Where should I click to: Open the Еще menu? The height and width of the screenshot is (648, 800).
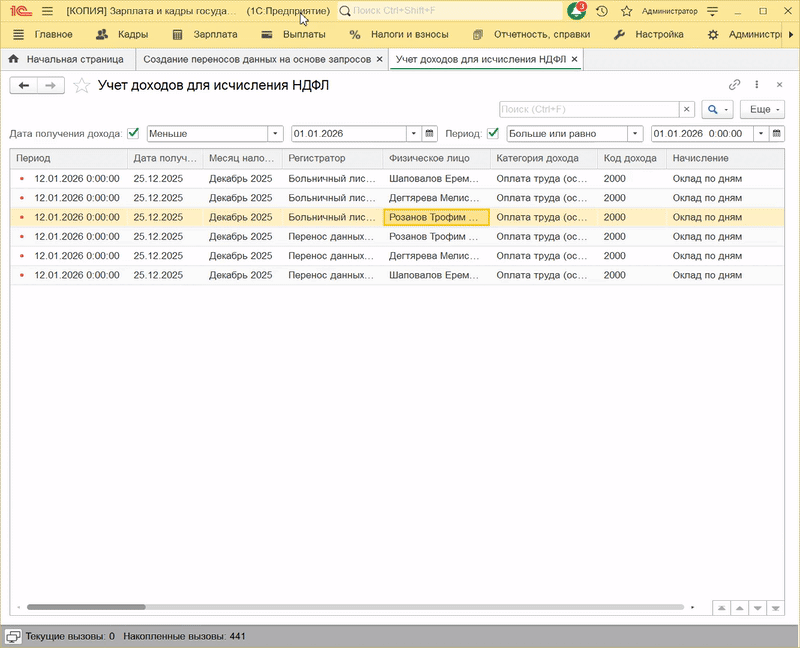pos(762,109)
